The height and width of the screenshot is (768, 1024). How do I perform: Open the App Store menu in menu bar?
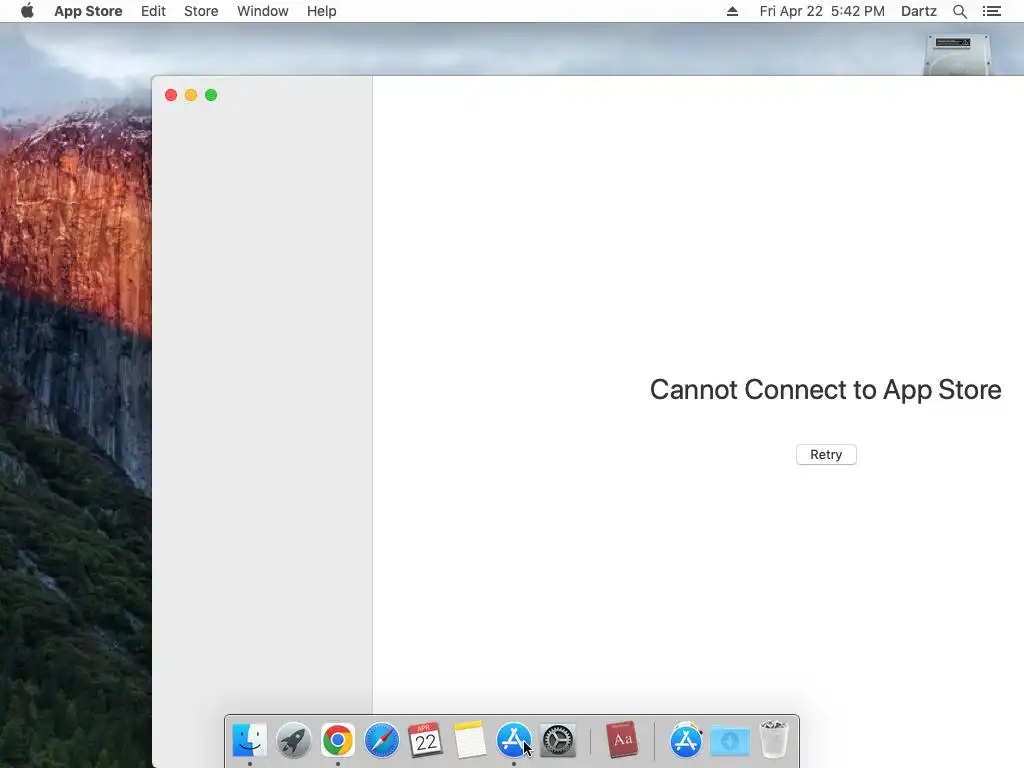click(x=88, y=11)
